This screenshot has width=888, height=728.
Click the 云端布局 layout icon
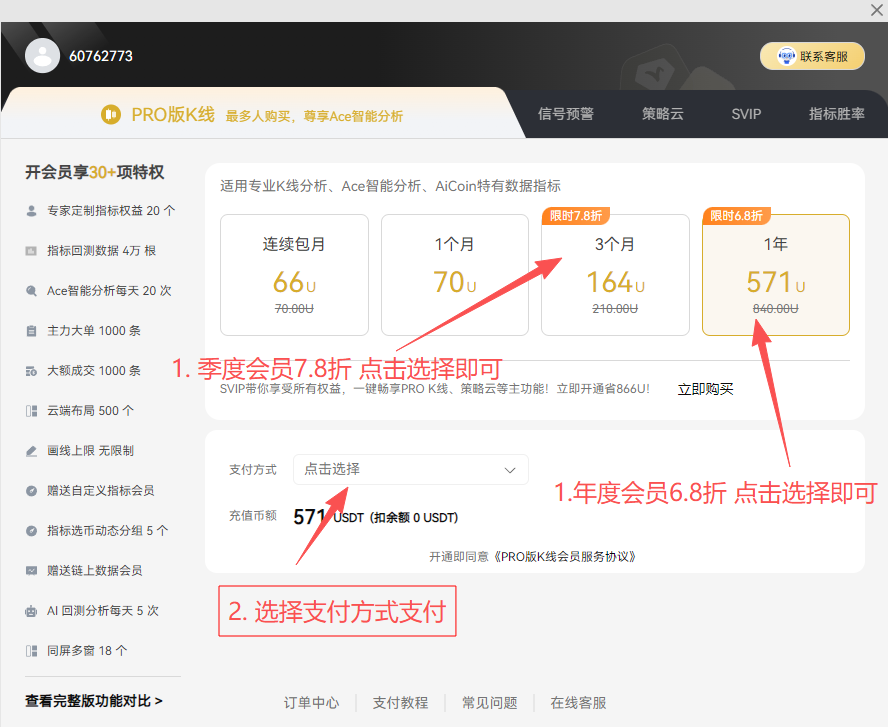point(33,410)
